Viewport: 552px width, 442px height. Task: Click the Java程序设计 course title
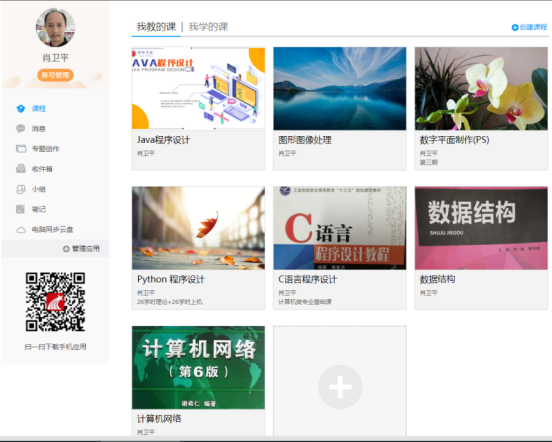163,140
